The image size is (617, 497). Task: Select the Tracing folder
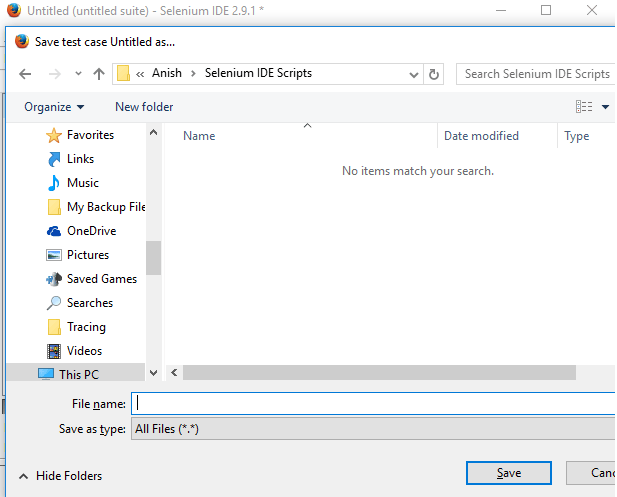pos(86,327)
